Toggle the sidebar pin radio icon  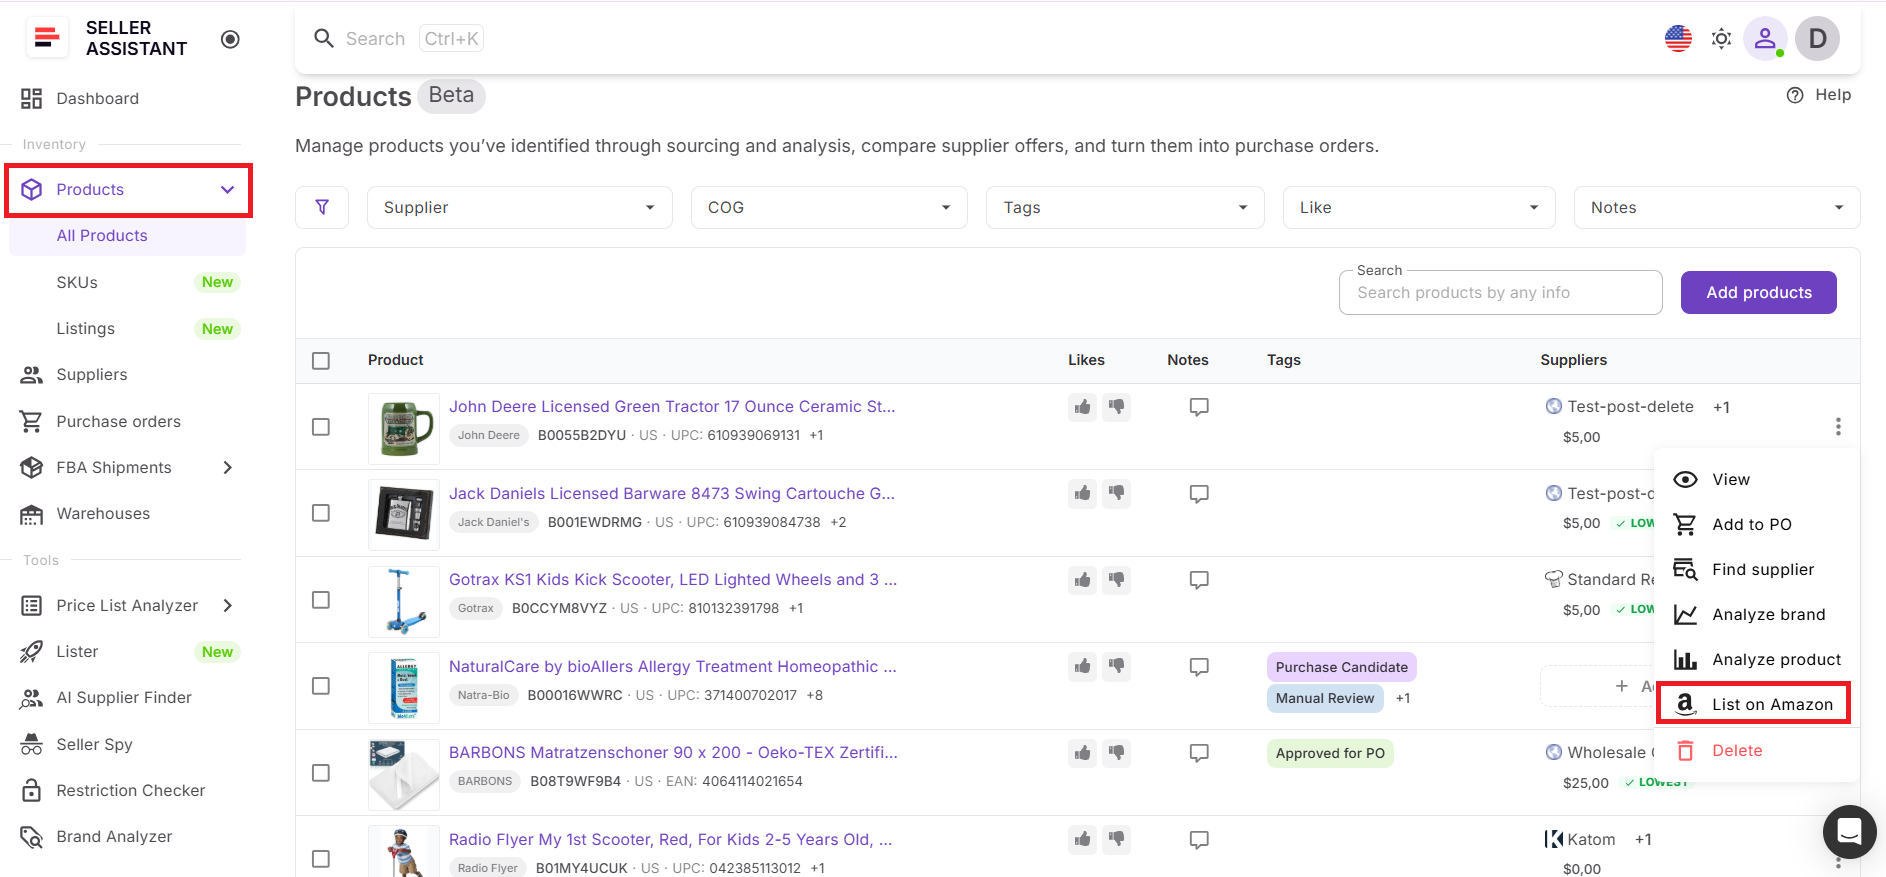coord(230,39)
